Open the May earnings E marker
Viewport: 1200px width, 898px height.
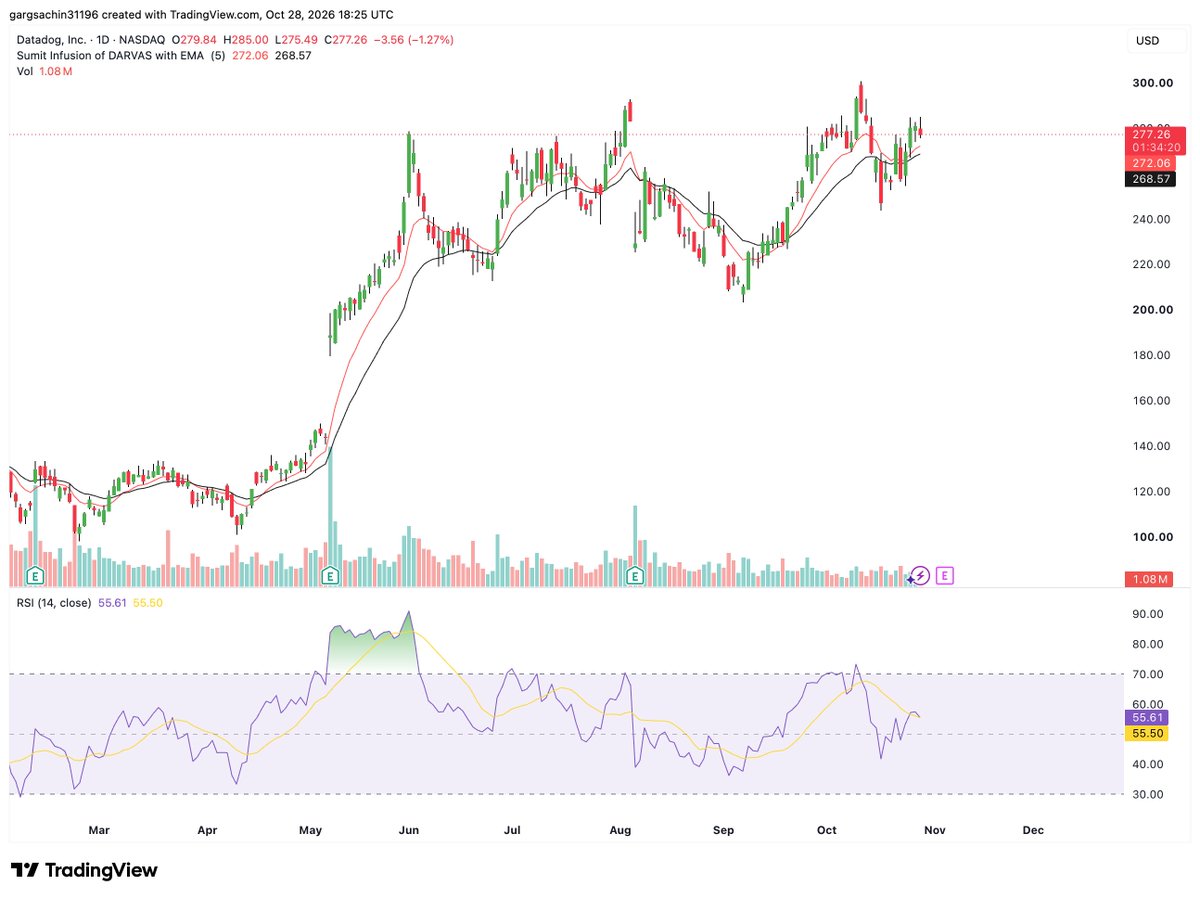pos(329,576)
